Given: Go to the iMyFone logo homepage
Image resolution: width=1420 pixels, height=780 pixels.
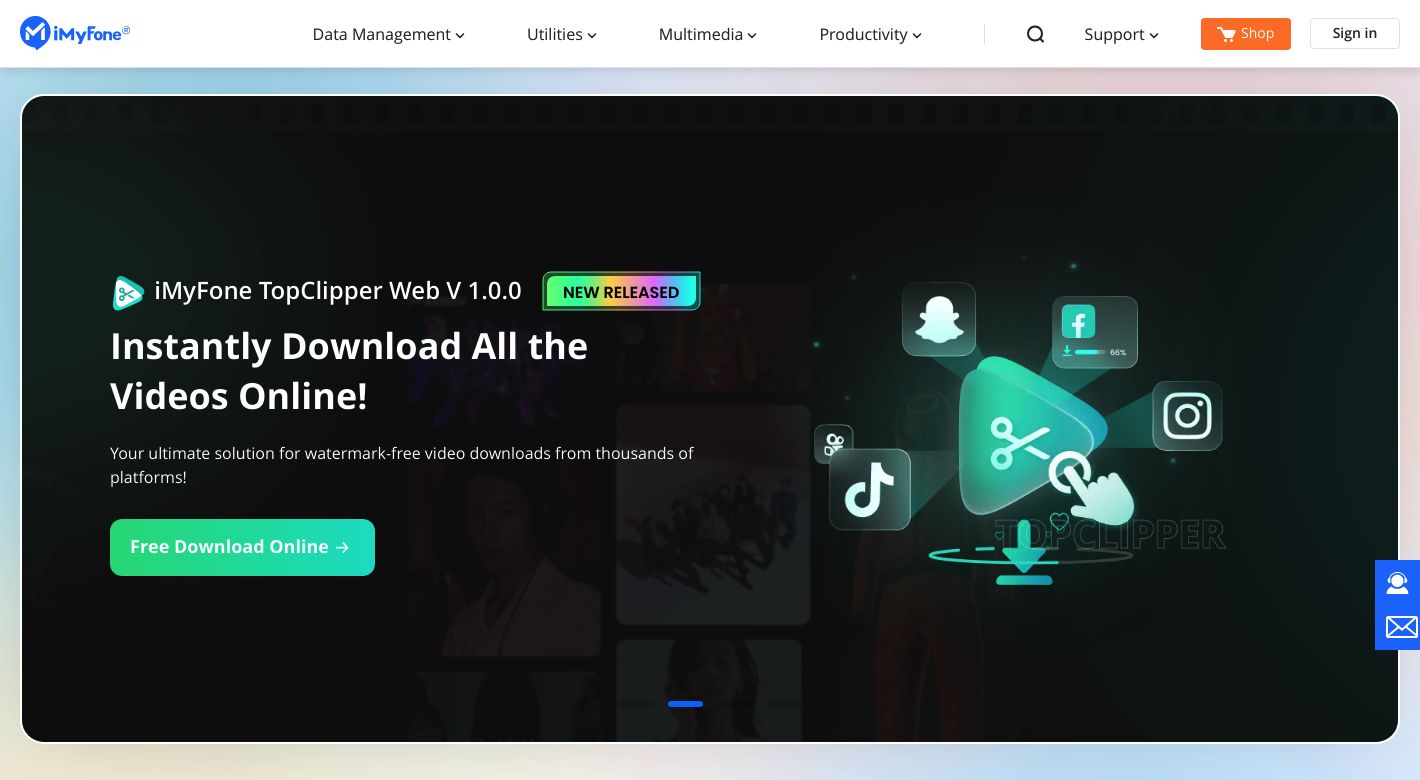Looking at the screenshot, I should (x=75, y=33).
